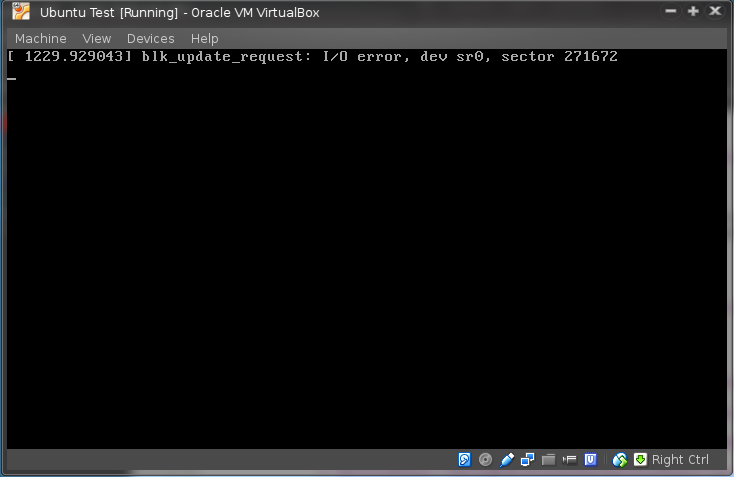Click the virtualization (V) CPU indicator icon
This screenshot has height=477, width=734.
(590, 460)
